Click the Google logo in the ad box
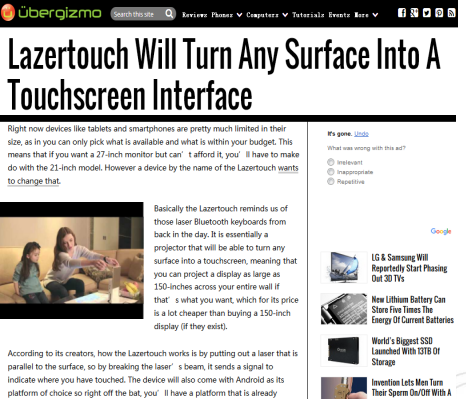 pos(441,231)
